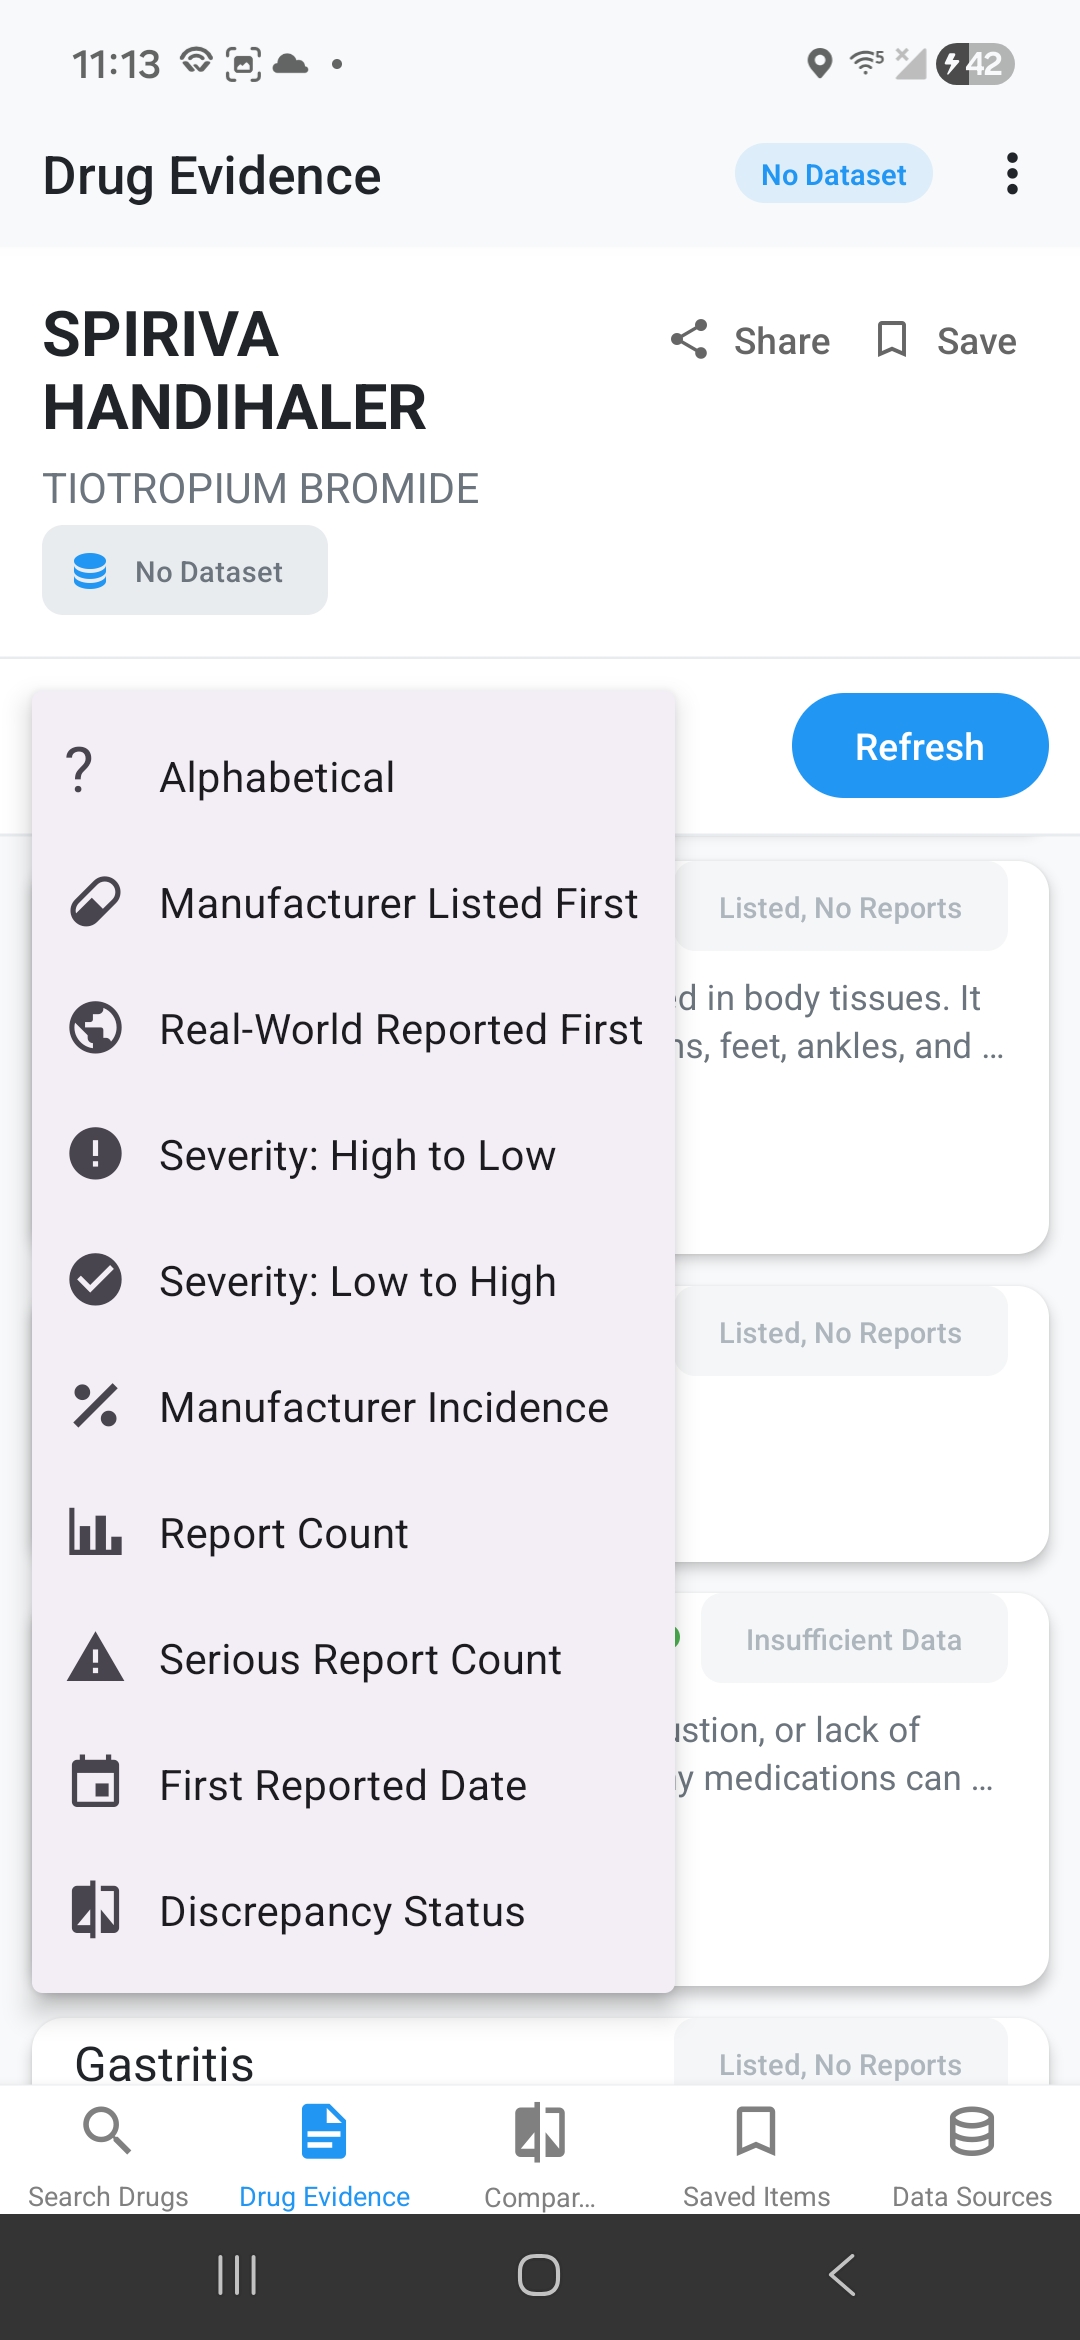1080x2340 pixels.
Task: Sort by Discrepancy Status
Action: (x=342, y=1911)
